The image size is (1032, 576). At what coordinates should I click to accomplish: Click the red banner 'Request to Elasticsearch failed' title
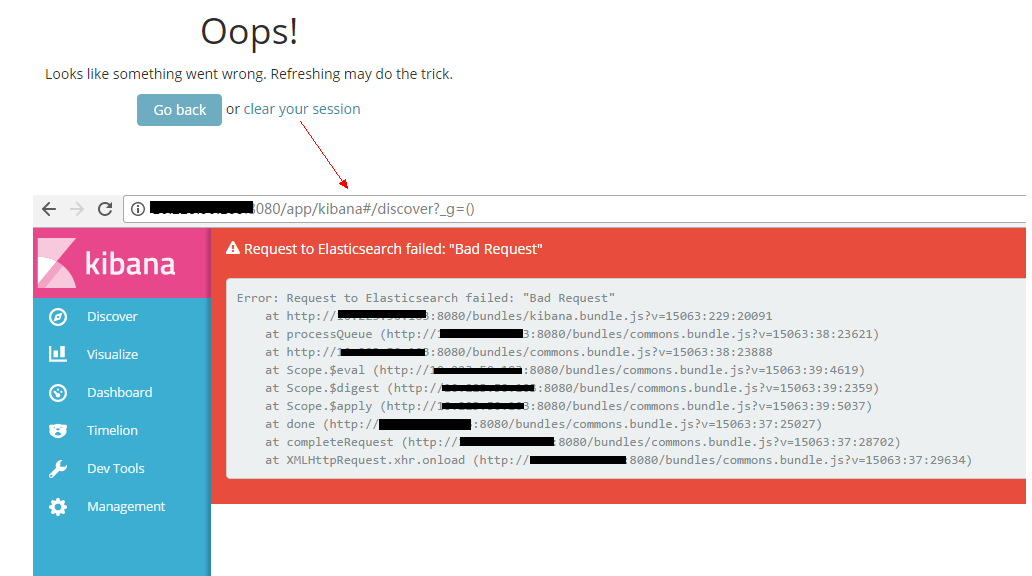tap(393, 249)
